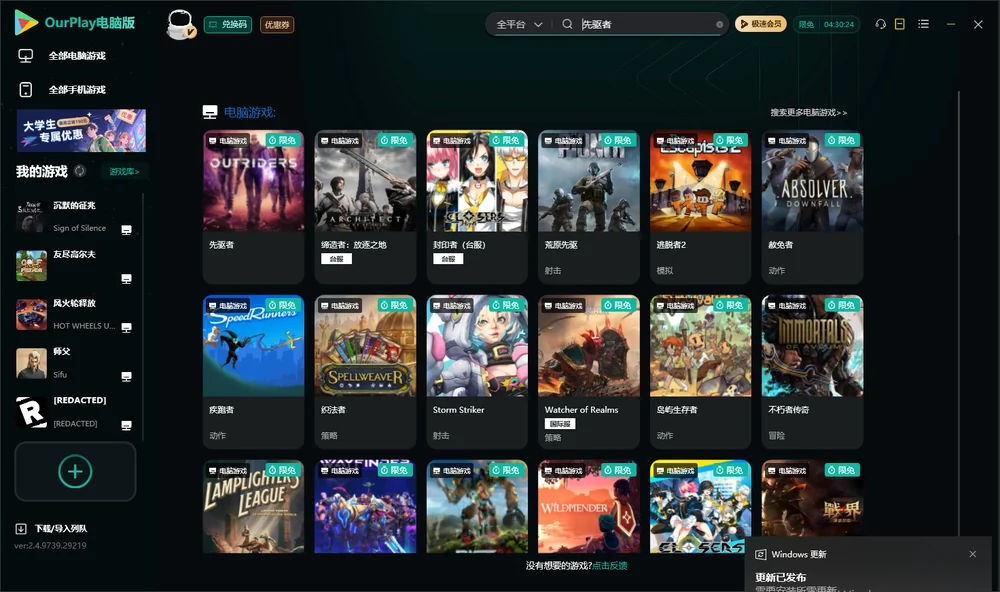Refresh the 我的游戏 list

click(80, 171)
